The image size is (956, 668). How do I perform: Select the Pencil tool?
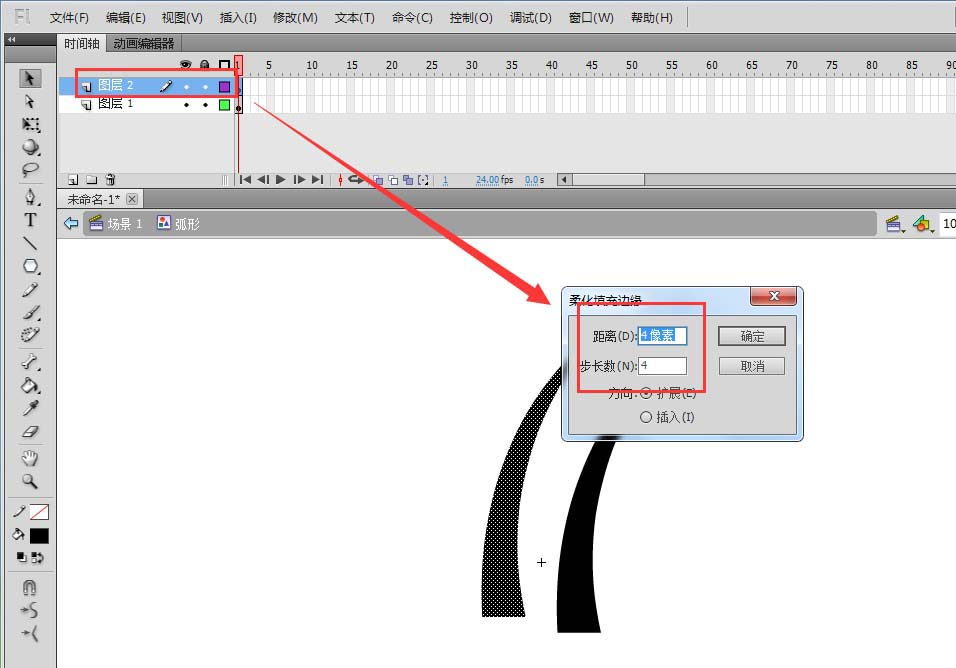(x=30, y=290)
